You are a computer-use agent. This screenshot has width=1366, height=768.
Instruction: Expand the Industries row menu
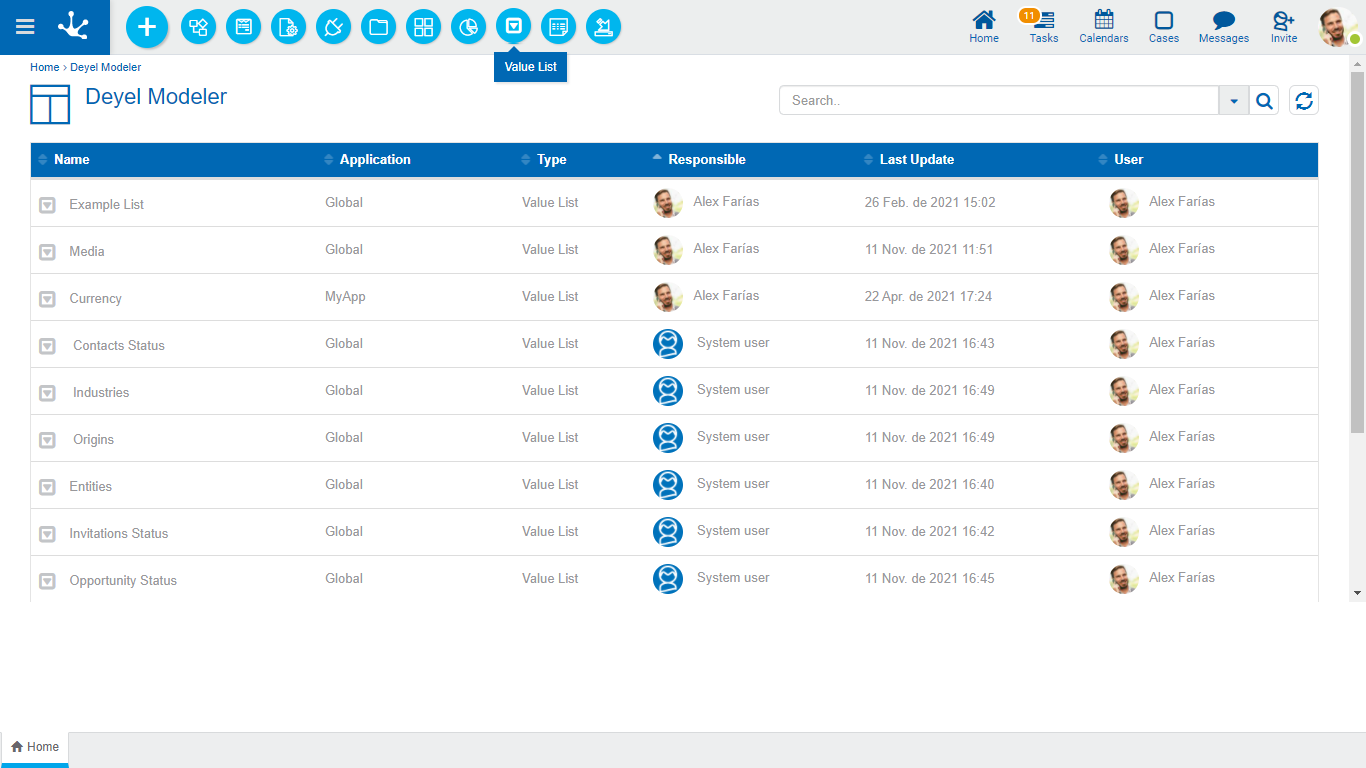click(x=47, y=393)
